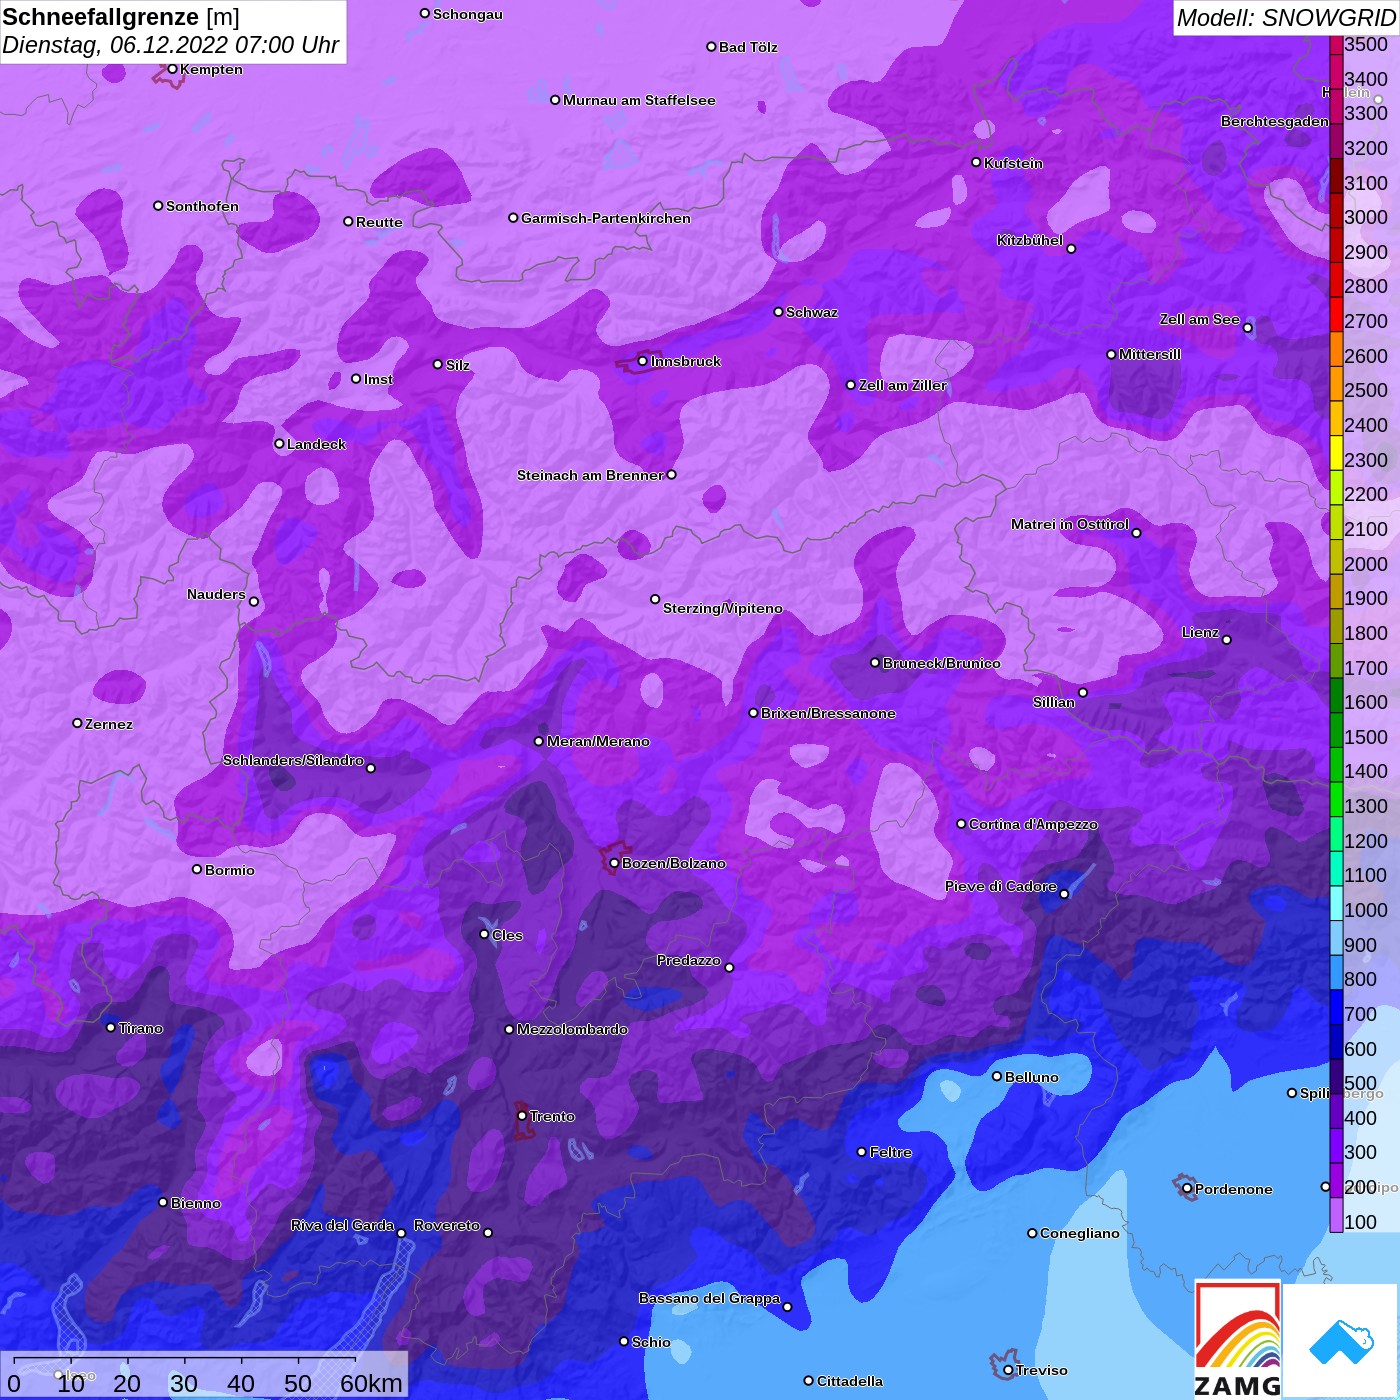
Task: Select the Innsbruck city marker dot
Action: (x=643, y=361)
